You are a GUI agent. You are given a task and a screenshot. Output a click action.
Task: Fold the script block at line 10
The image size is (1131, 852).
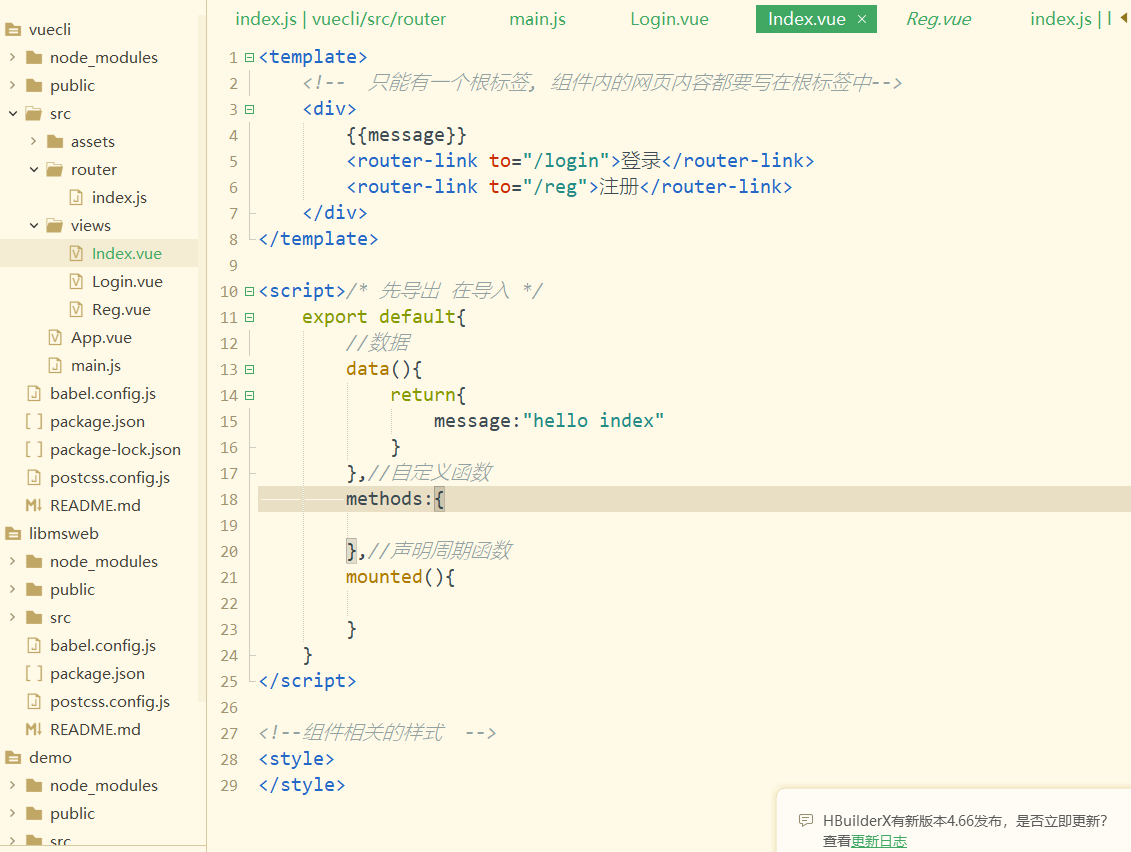tap(250, 291)
